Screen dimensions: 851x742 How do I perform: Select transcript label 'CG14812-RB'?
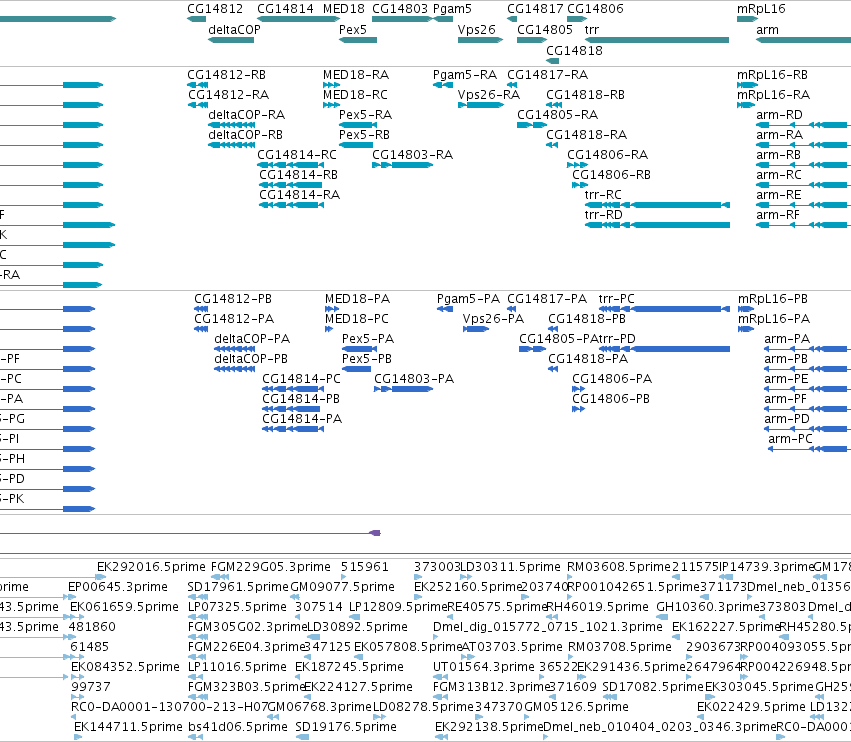pos(226,74)
